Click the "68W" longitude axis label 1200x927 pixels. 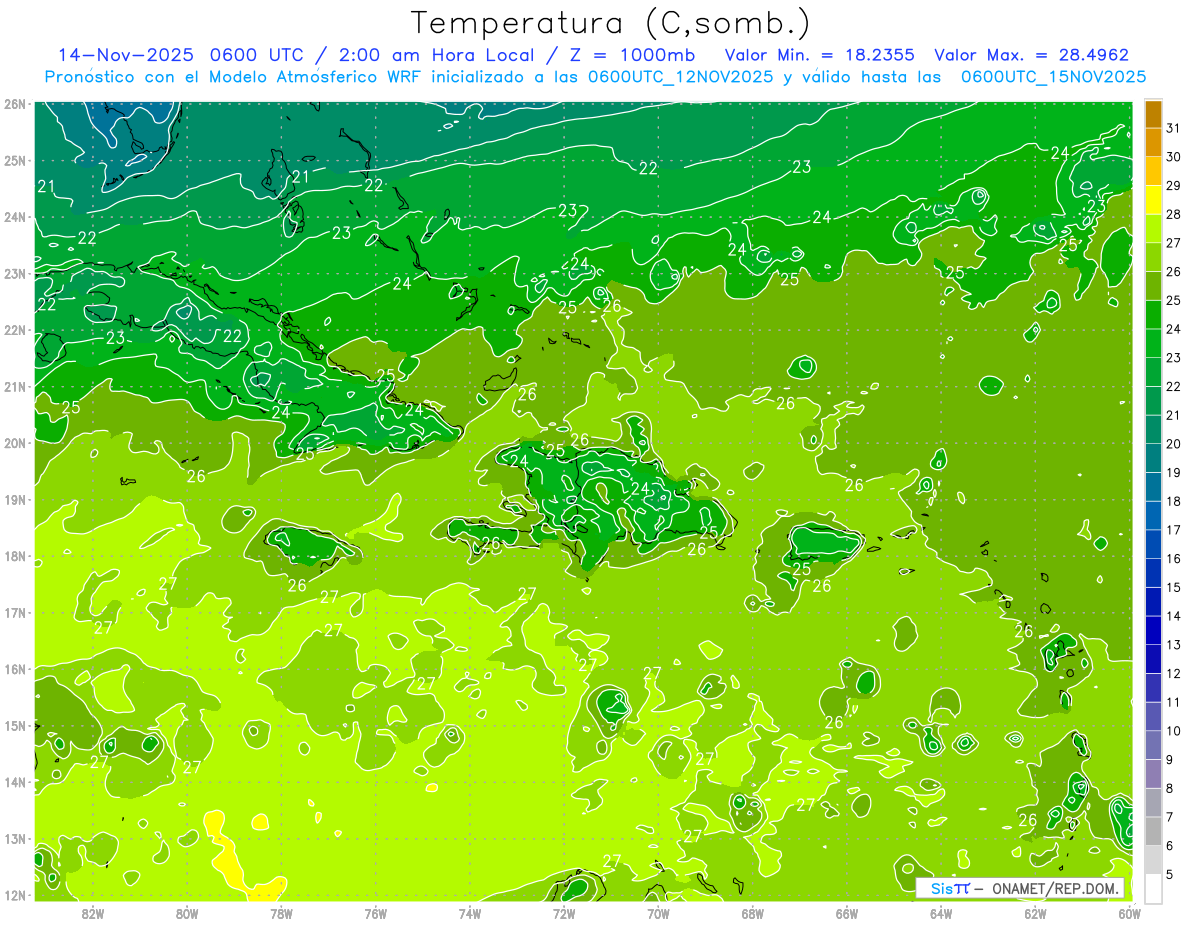point(753,913)
